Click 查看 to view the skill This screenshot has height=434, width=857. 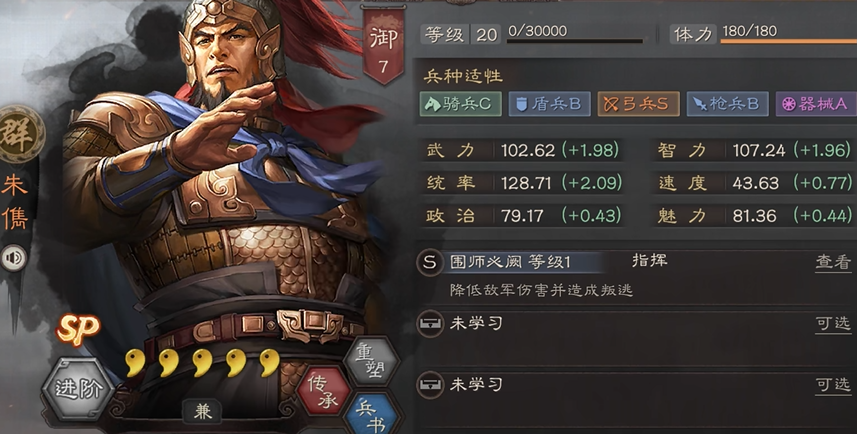tap(833, 262)
